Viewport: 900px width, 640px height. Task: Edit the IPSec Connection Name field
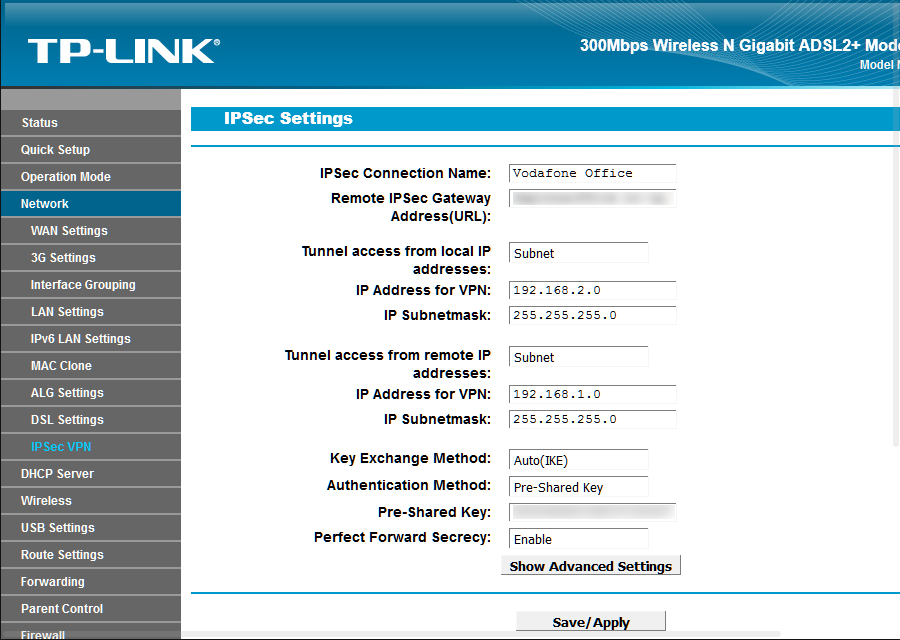pyautogui.click(x=592, y=173)
